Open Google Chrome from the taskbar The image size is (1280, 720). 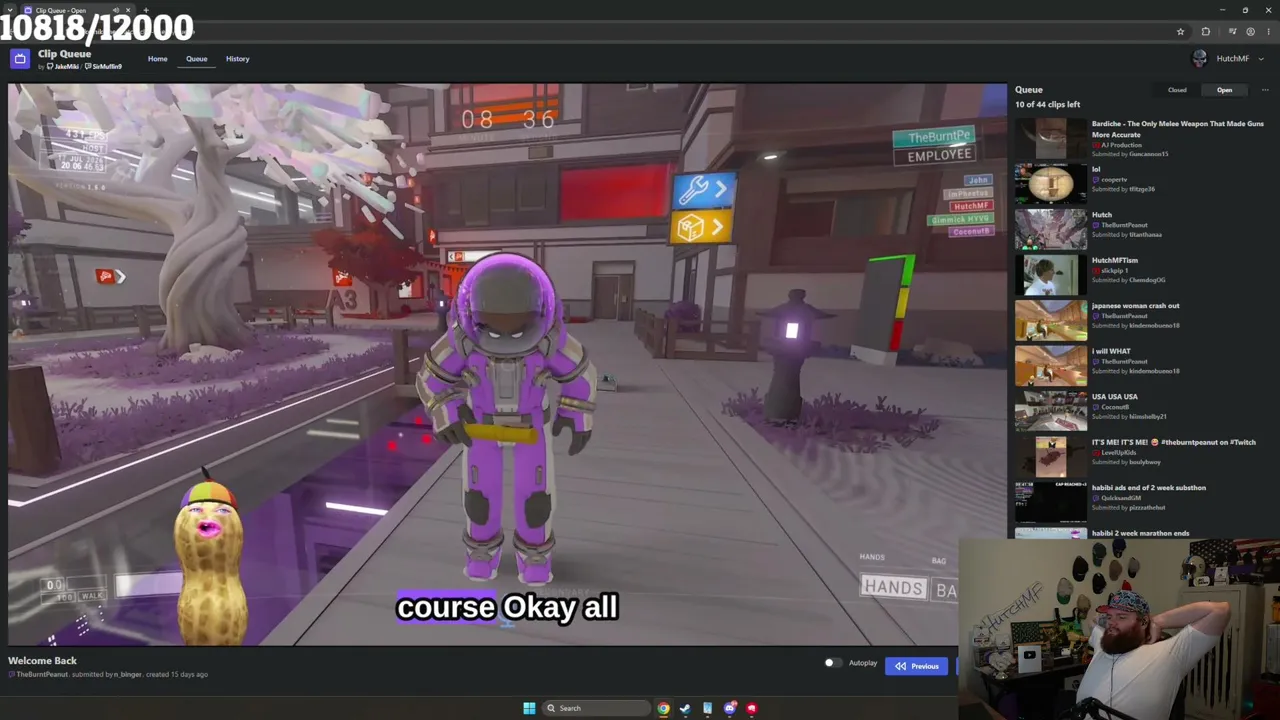(x=663, y=708)
